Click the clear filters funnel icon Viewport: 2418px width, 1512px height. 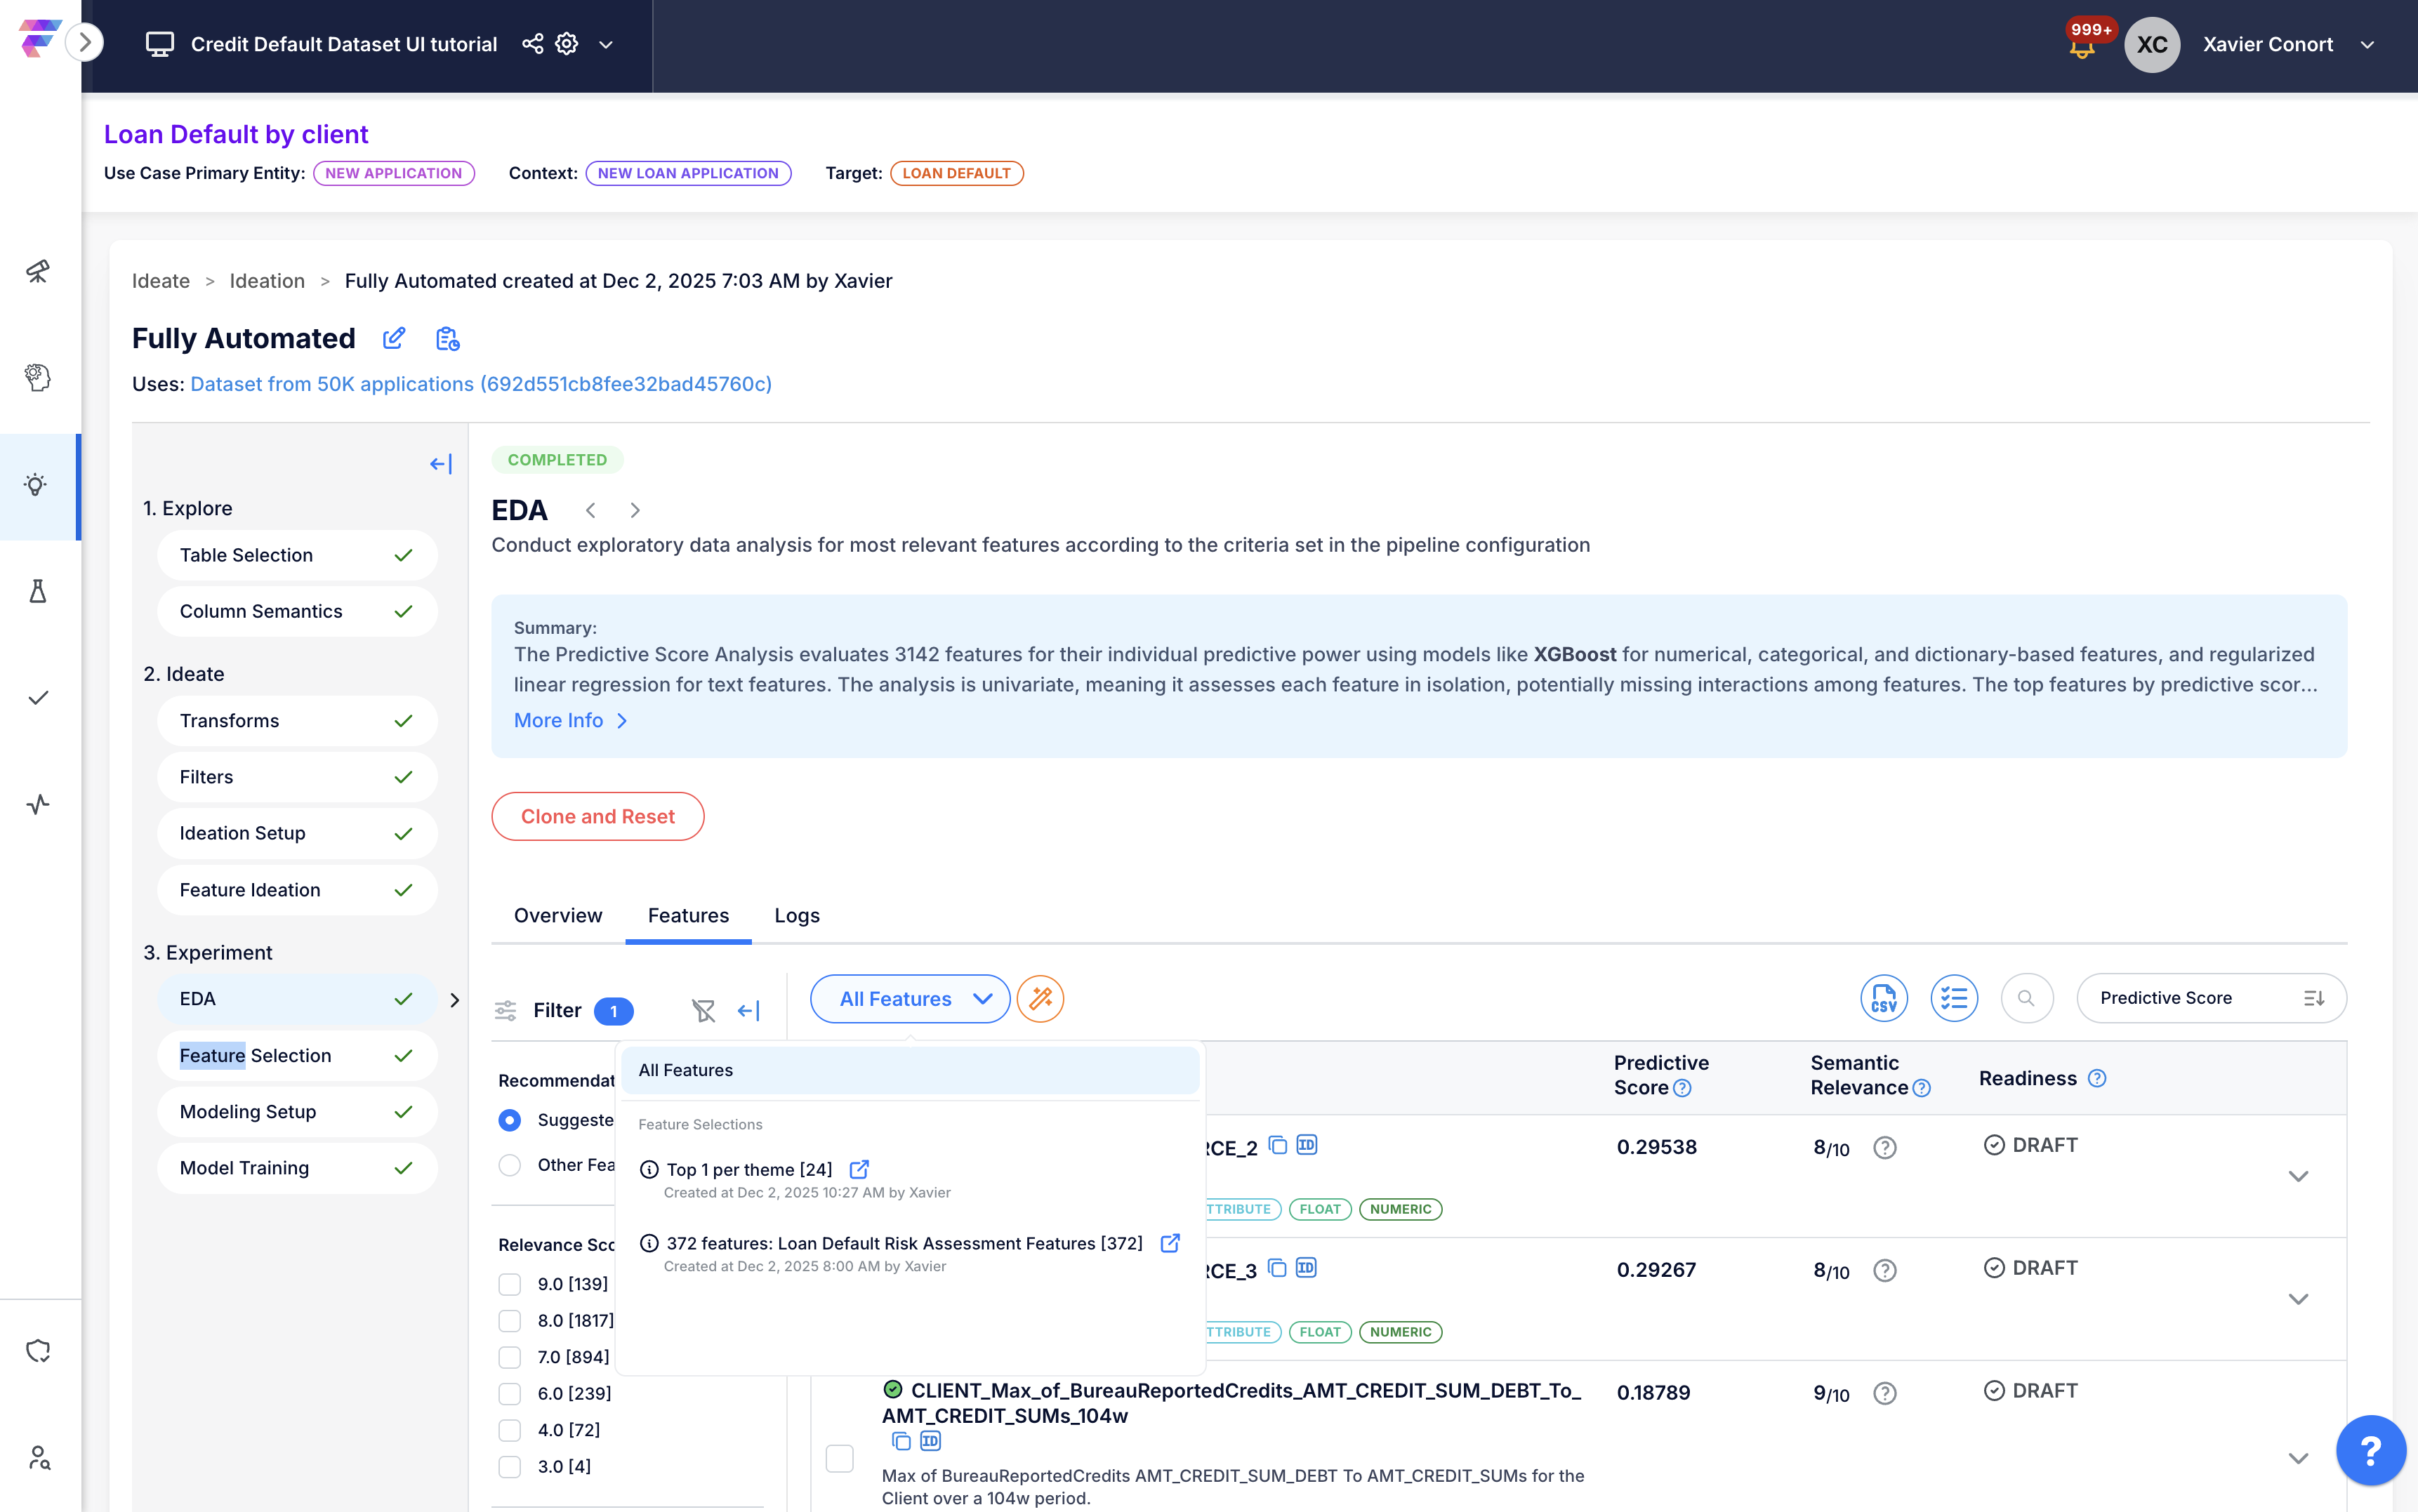[x=703, y=1010]
